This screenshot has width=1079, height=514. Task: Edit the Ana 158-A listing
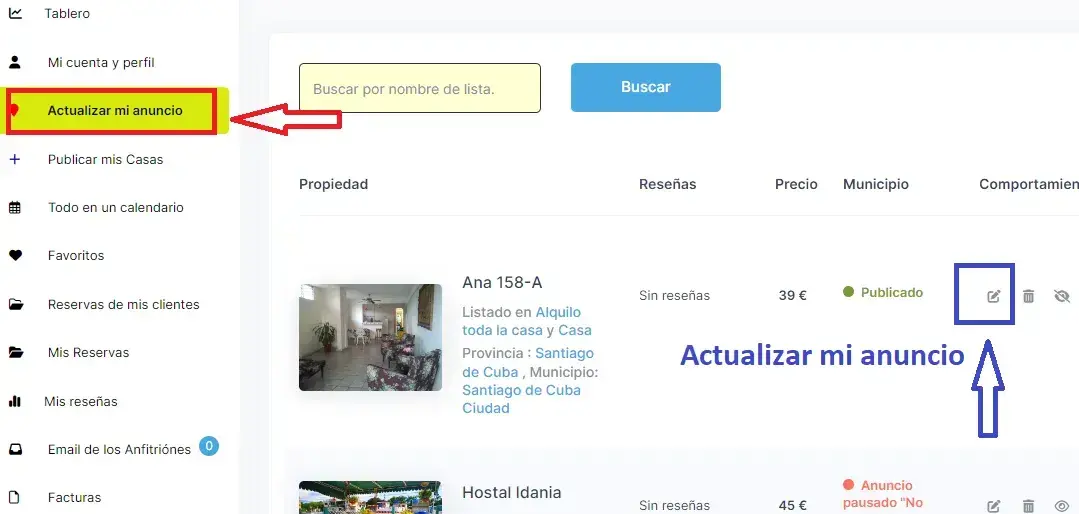coord(993,297)
